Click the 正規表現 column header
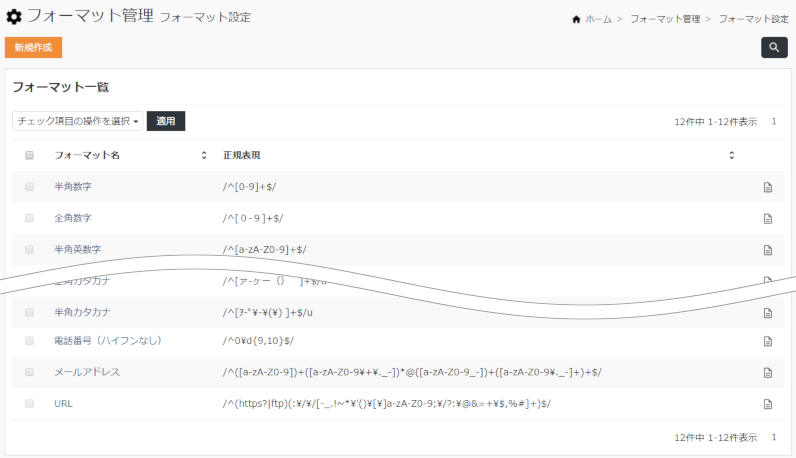The image size is (796, 458). (x=242, y=155)
